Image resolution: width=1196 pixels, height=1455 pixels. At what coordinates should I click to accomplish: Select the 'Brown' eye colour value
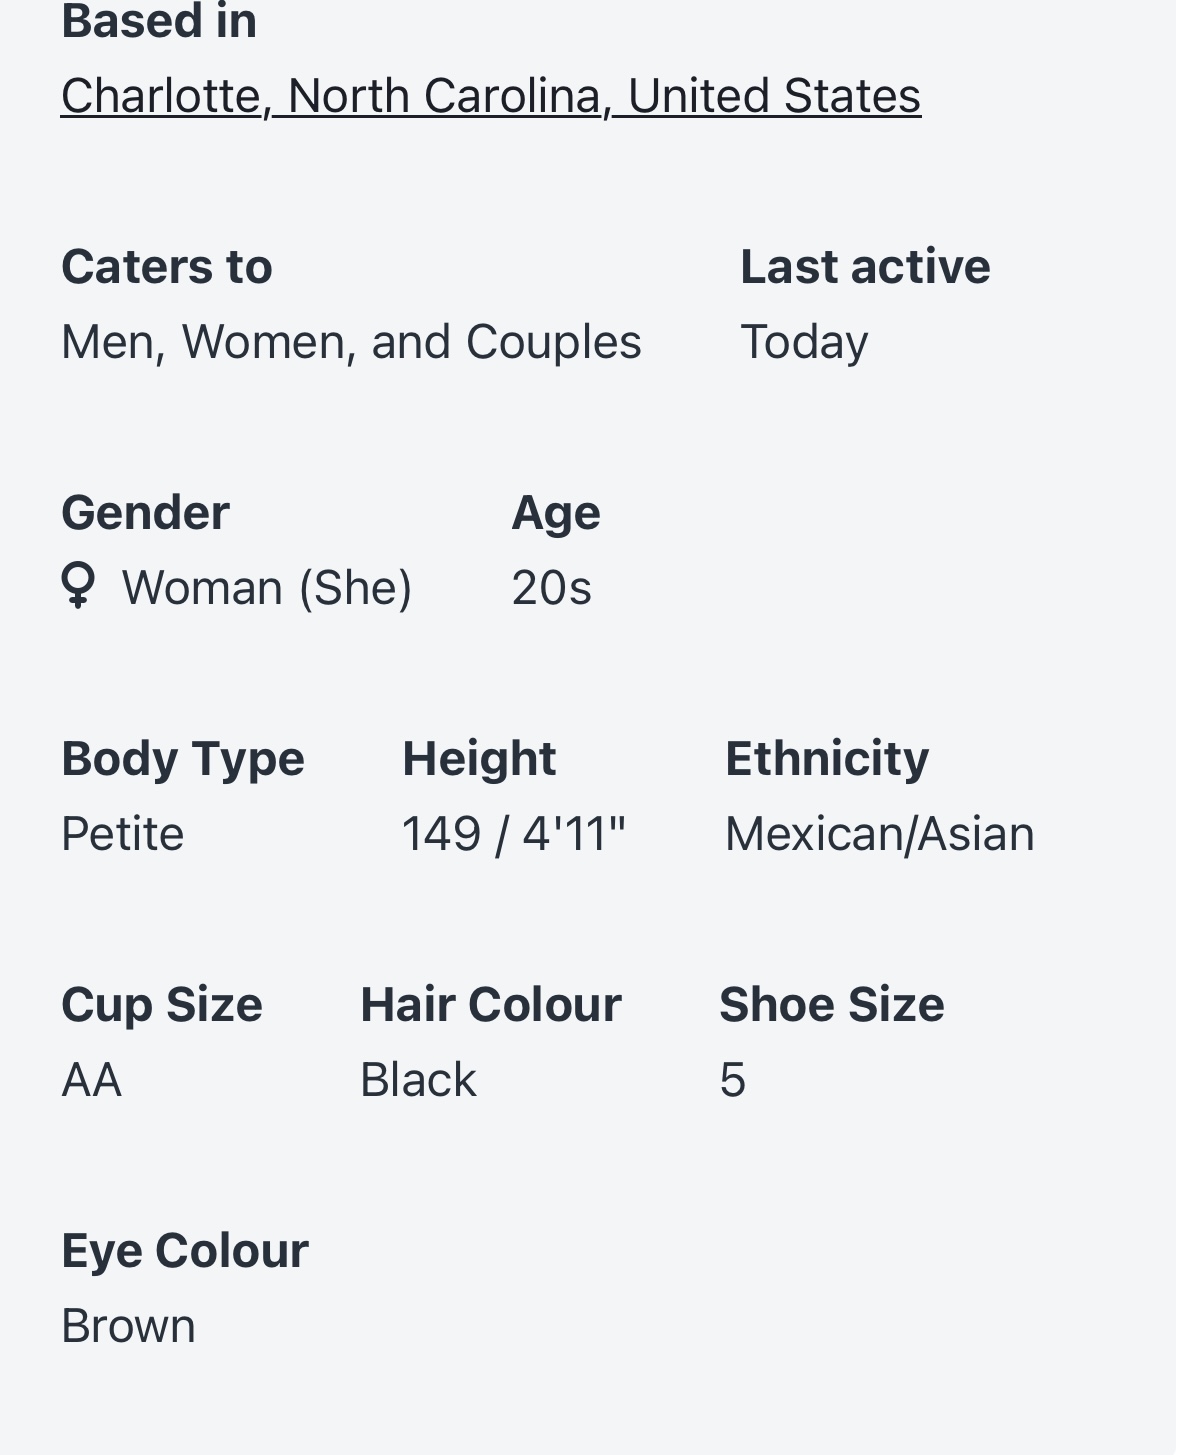point(128,1326)
